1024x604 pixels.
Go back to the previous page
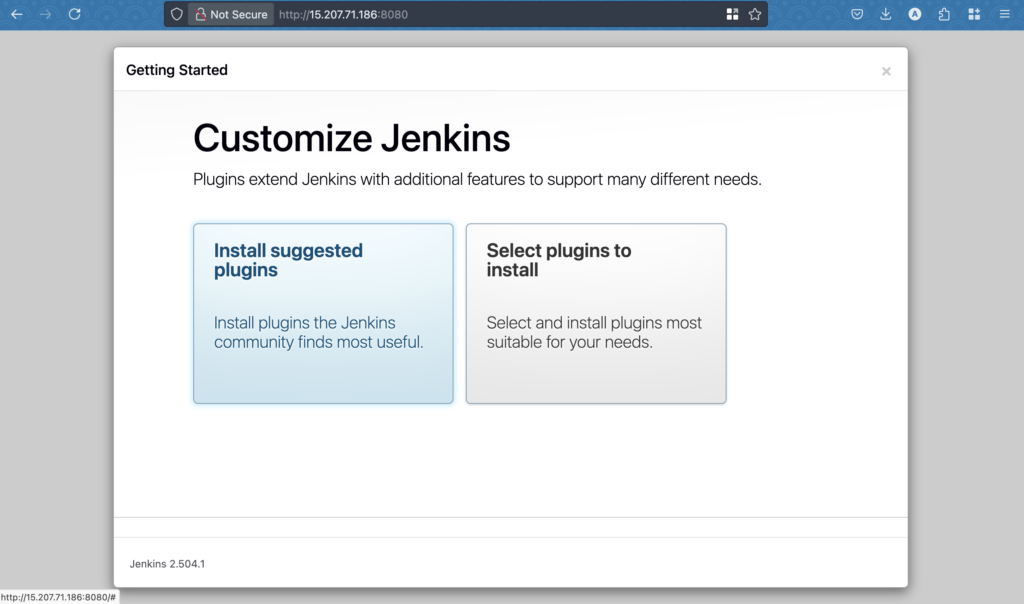(17, 14)
